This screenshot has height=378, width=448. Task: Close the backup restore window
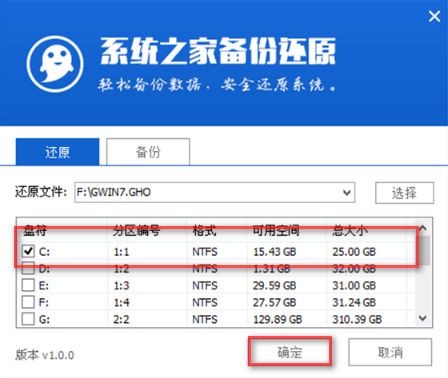tap(434, 16)
